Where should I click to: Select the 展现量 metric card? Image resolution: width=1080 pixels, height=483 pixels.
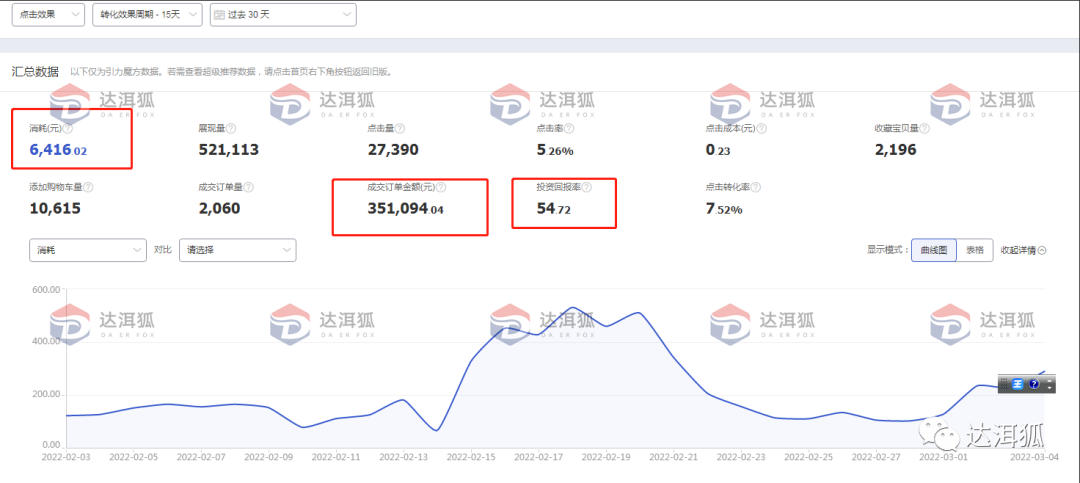coord(229,140)
